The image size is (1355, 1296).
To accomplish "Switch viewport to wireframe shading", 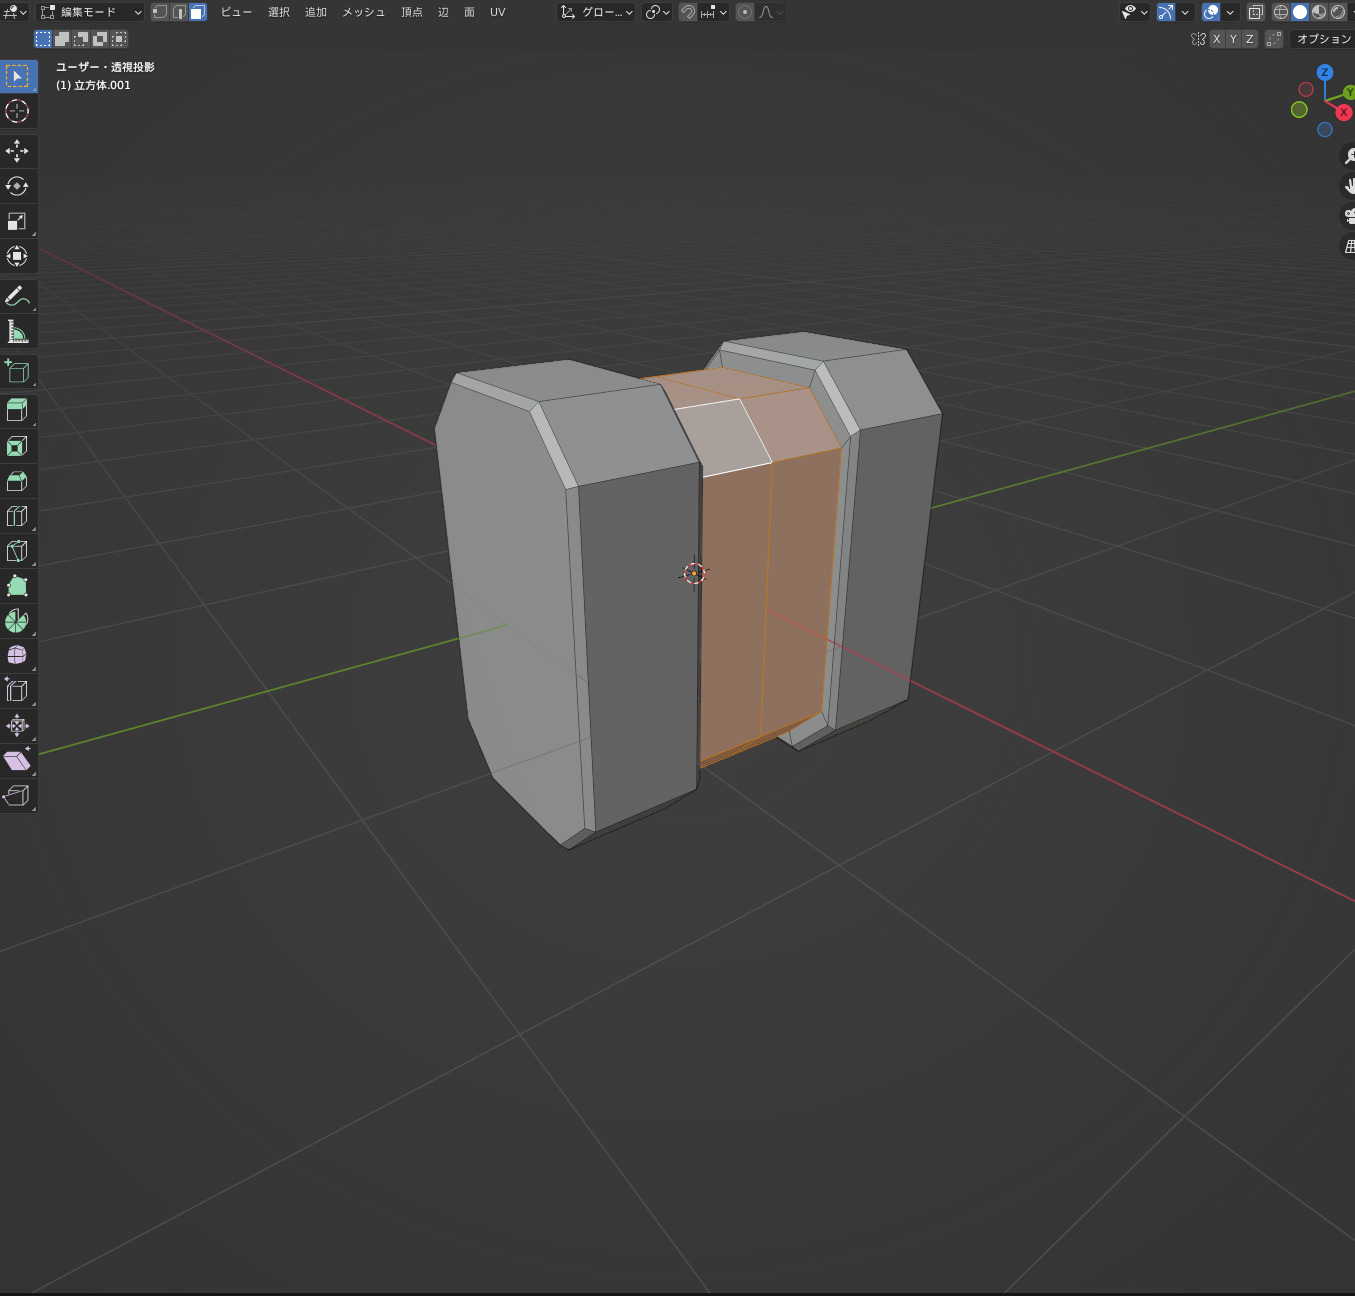I will click(x=1281, y=11).
